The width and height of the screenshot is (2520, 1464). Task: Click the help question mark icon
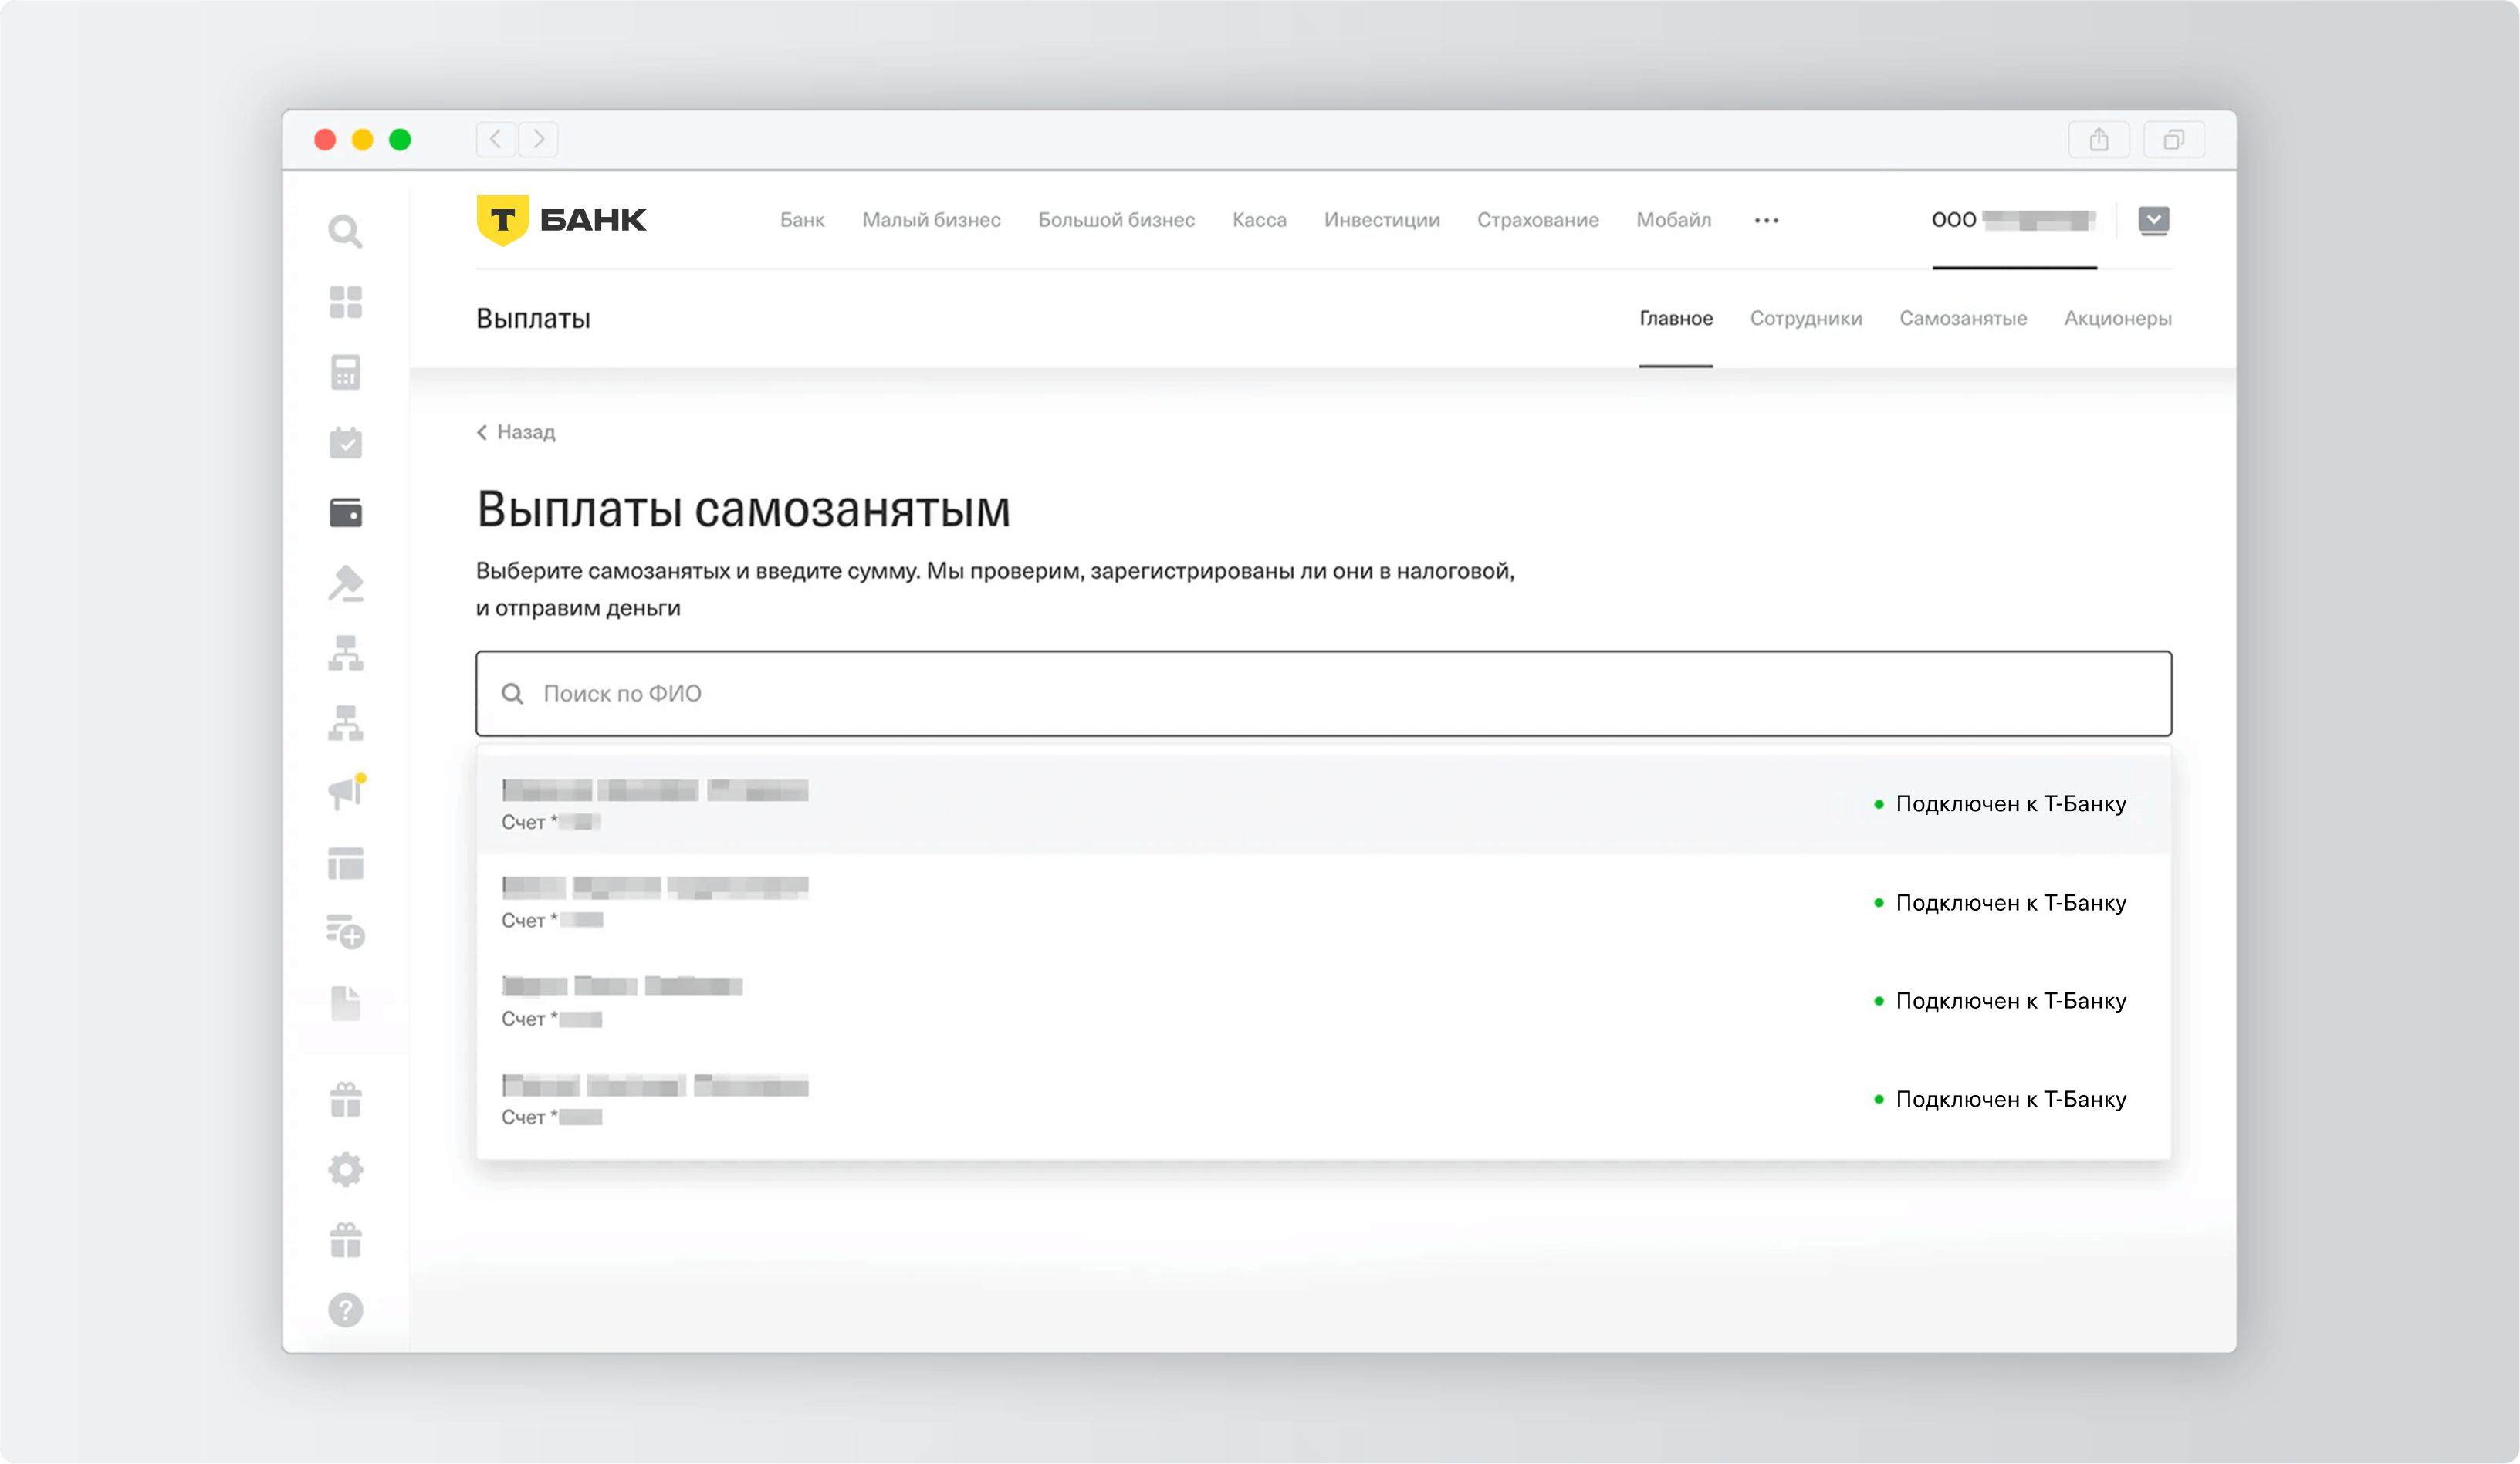tap(345, 1309)
